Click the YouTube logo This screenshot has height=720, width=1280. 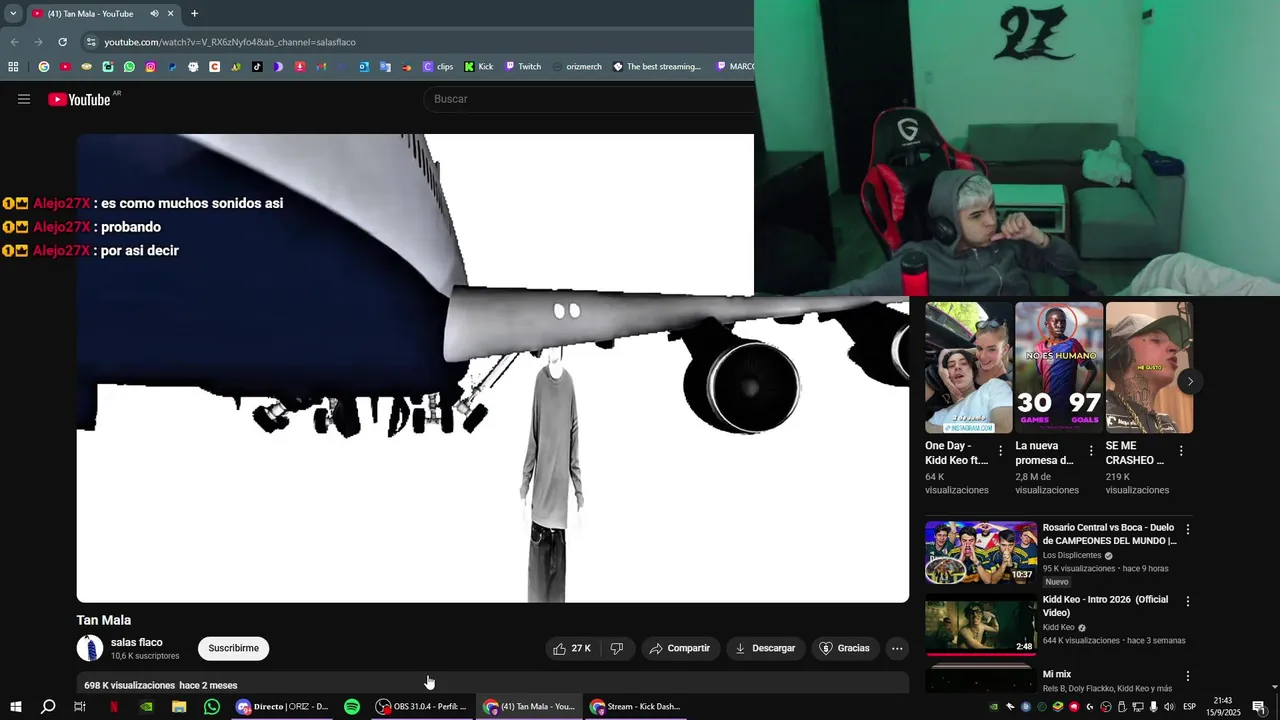79,99
